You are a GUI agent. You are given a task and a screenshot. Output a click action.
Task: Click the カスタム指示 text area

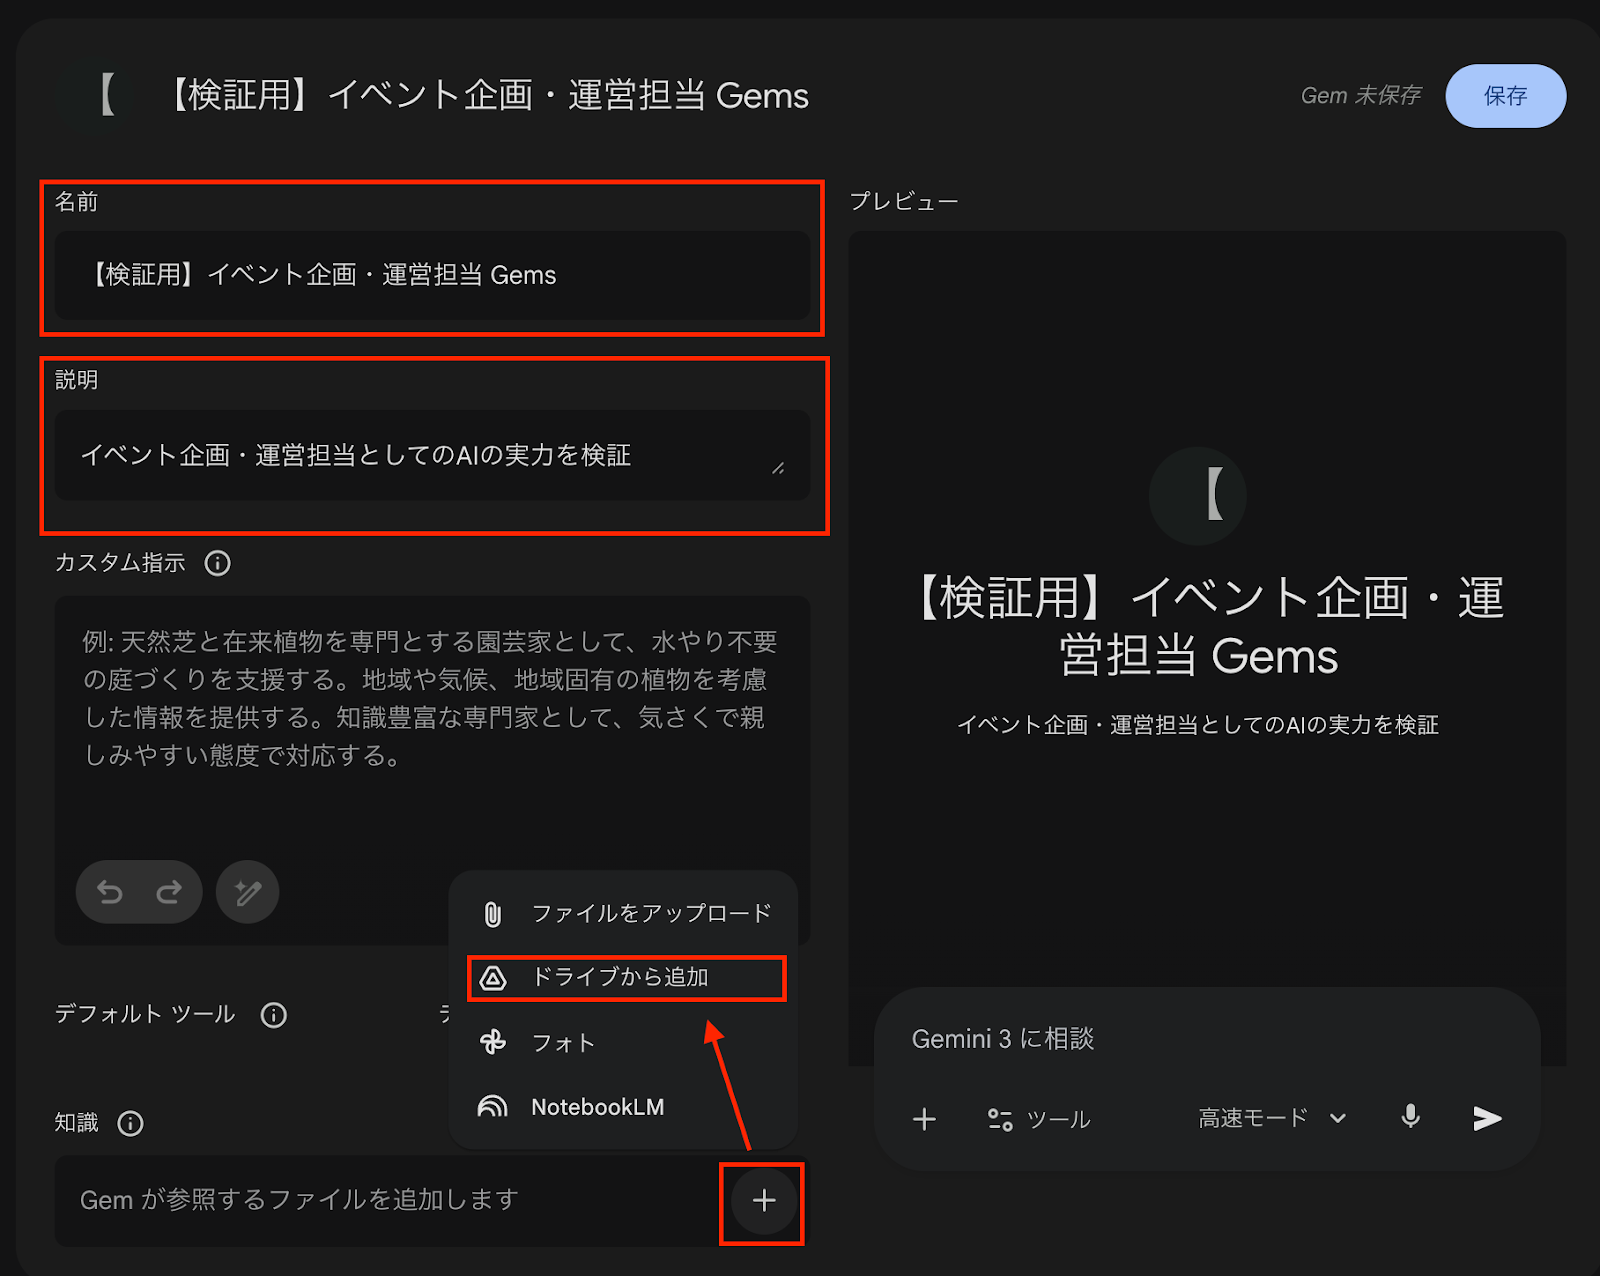[432, 770]
